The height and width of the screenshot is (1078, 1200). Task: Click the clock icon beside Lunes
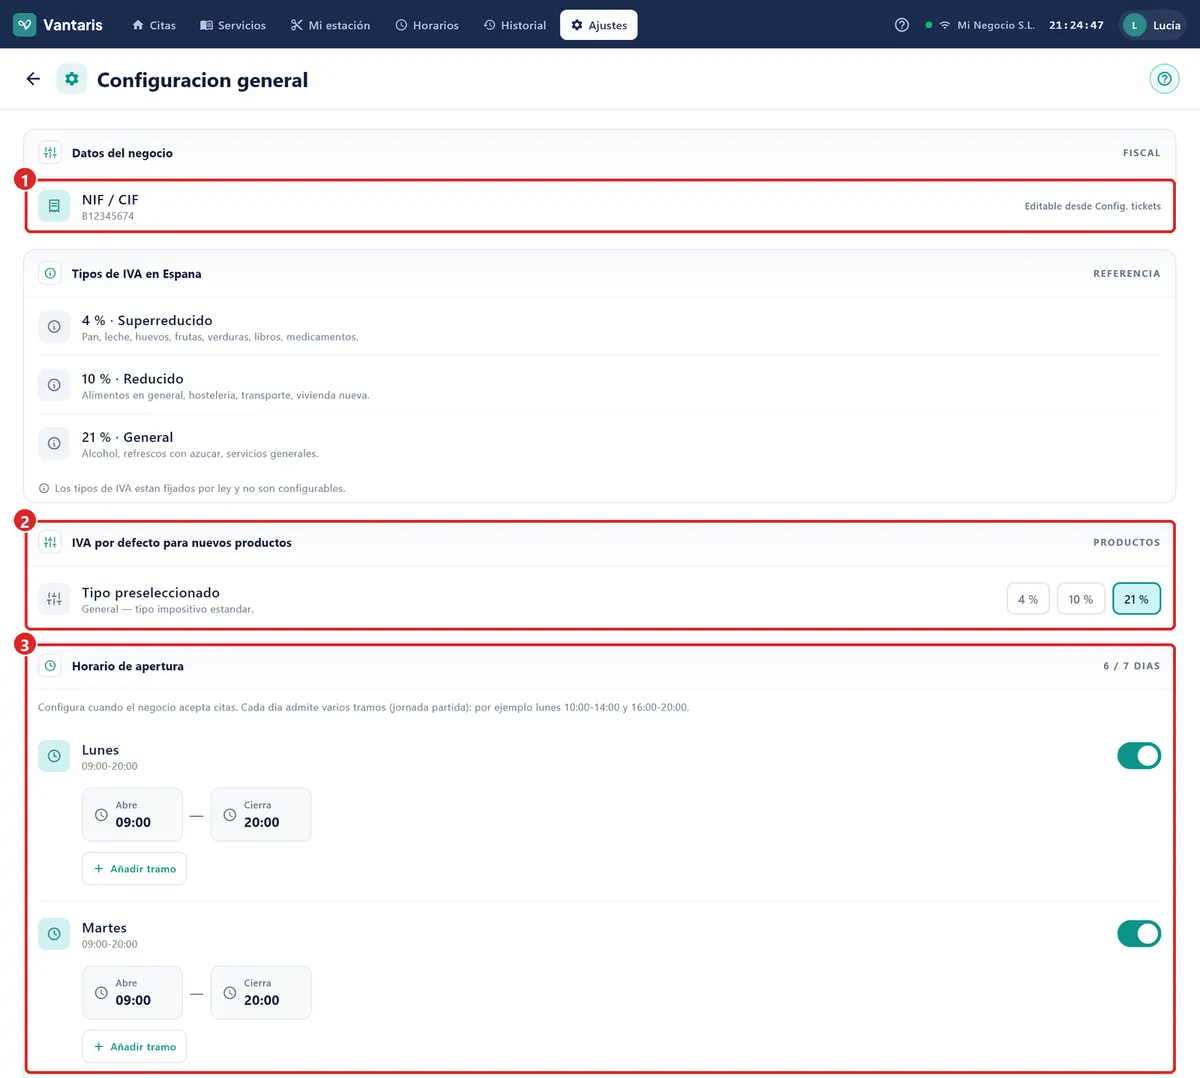coord(54,756)
